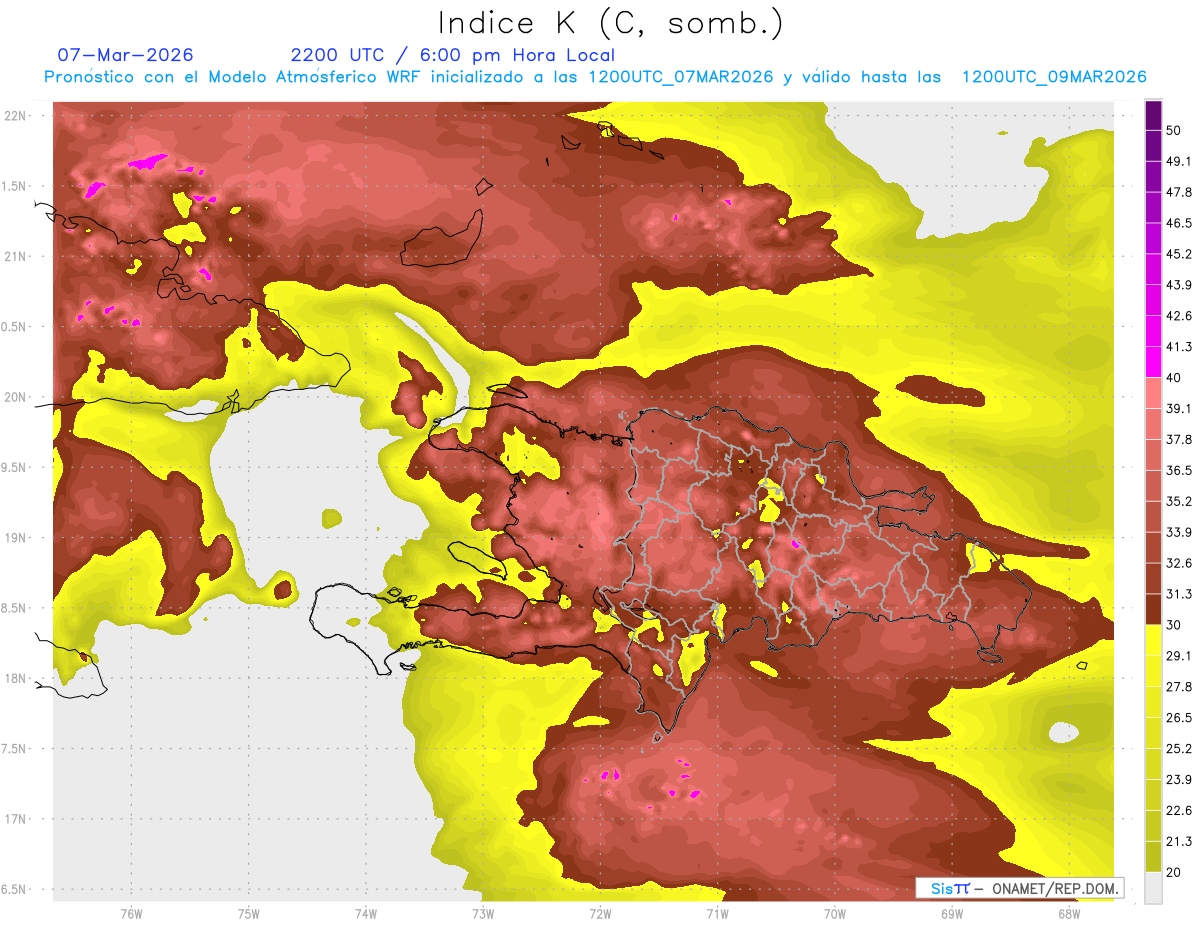
Task: Click the date label '07-Mar-2026'
Action: point(126,55)
